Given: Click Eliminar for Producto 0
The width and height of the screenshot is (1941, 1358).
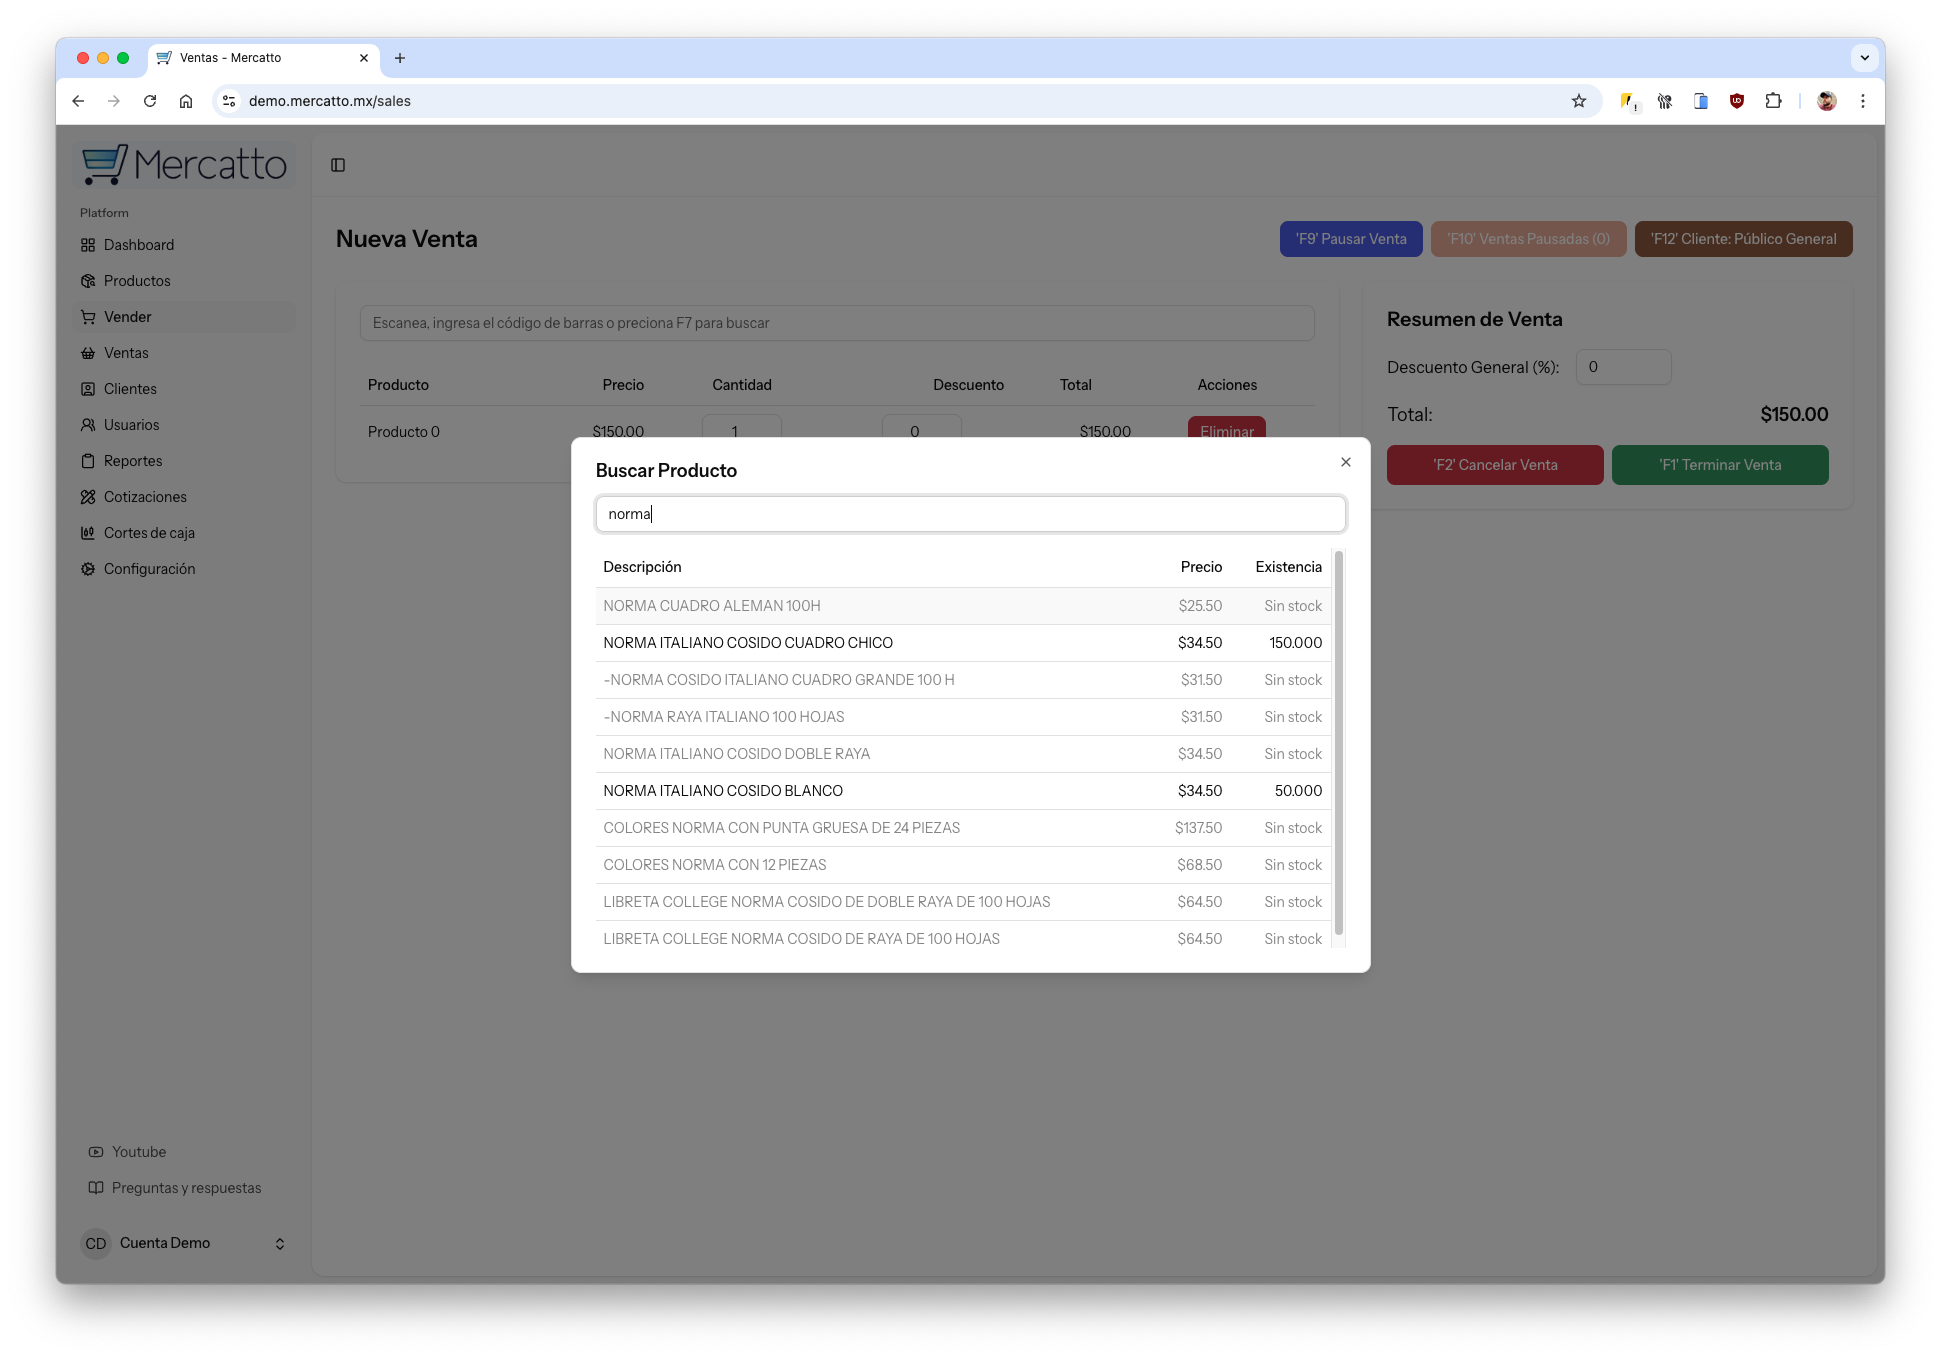Looking at the screenshot, I should [x=1227, y=428].
